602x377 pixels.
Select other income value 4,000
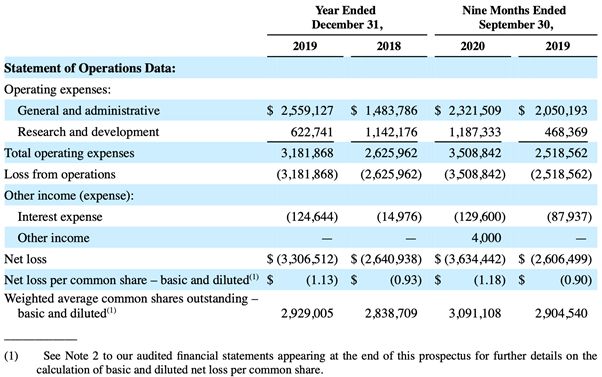point(486,238)
